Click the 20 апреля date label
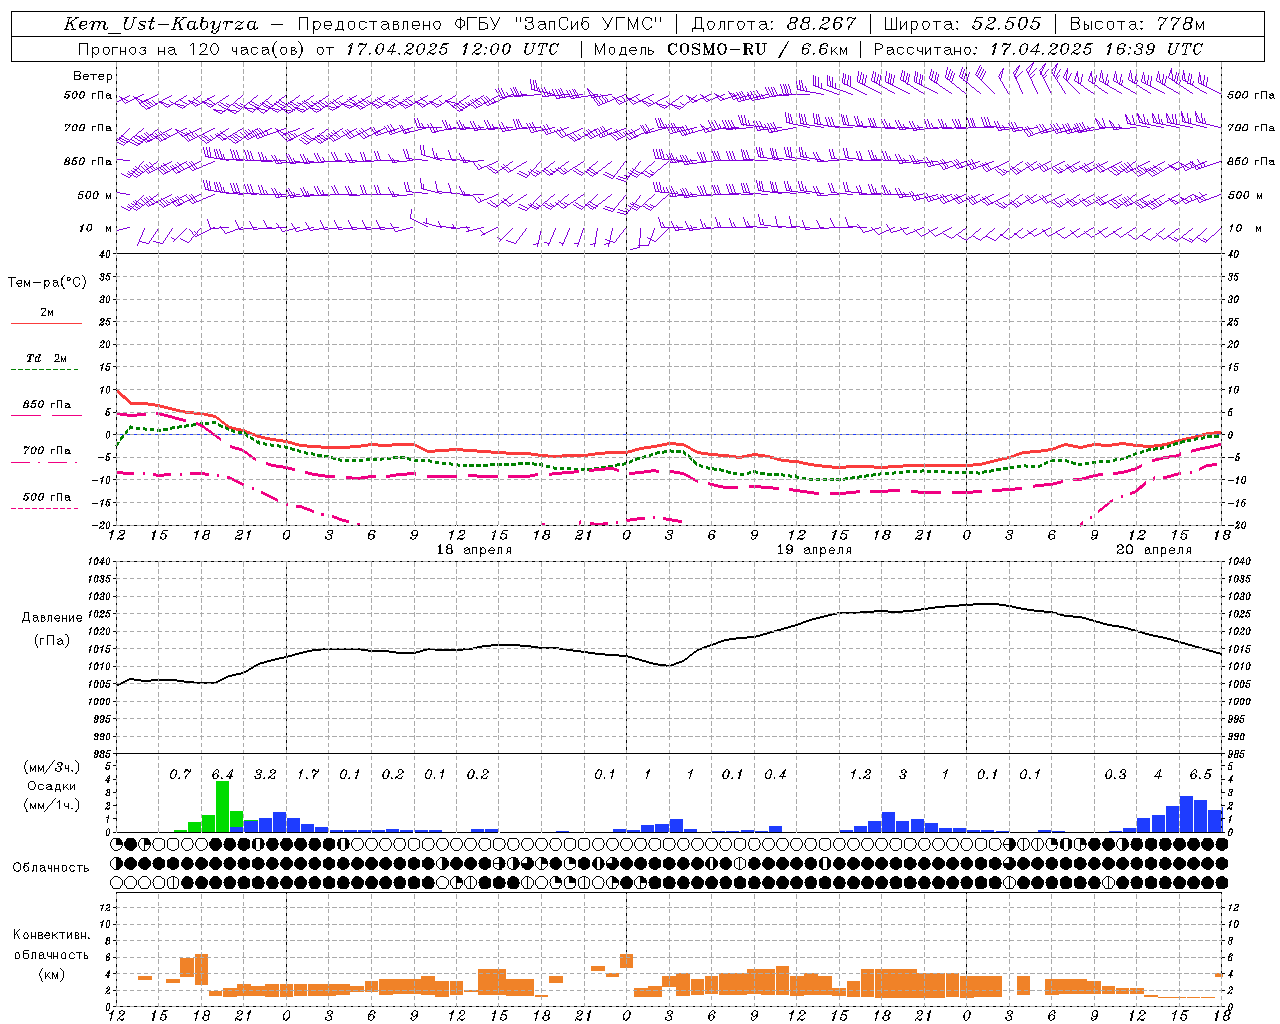 pos(1154,550)
